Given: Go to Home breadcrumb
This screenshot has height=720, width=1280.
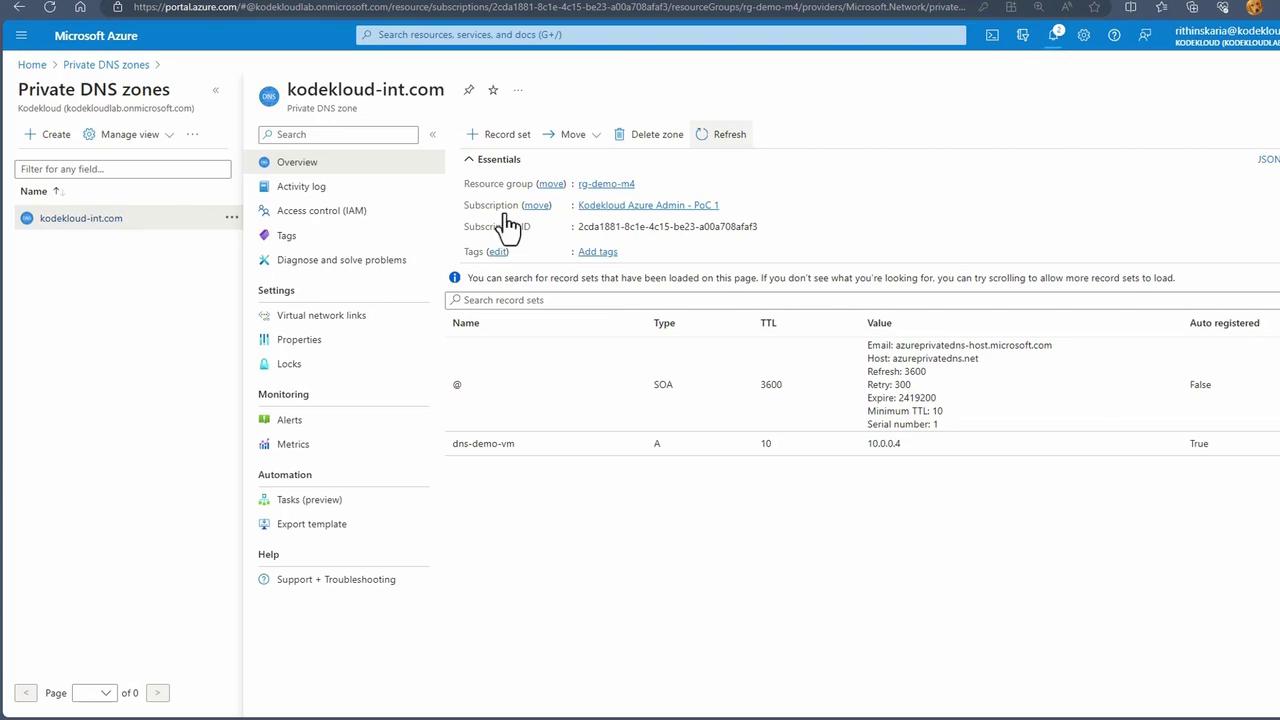Looking at the screenshot, I should [32, 65].
